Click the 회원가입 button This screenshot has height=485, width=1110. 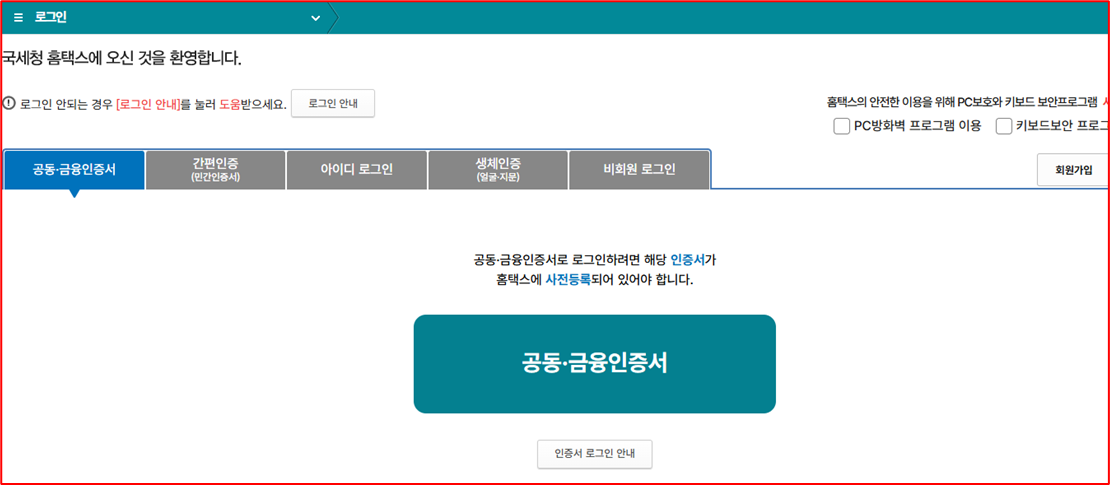[1073, 170]
